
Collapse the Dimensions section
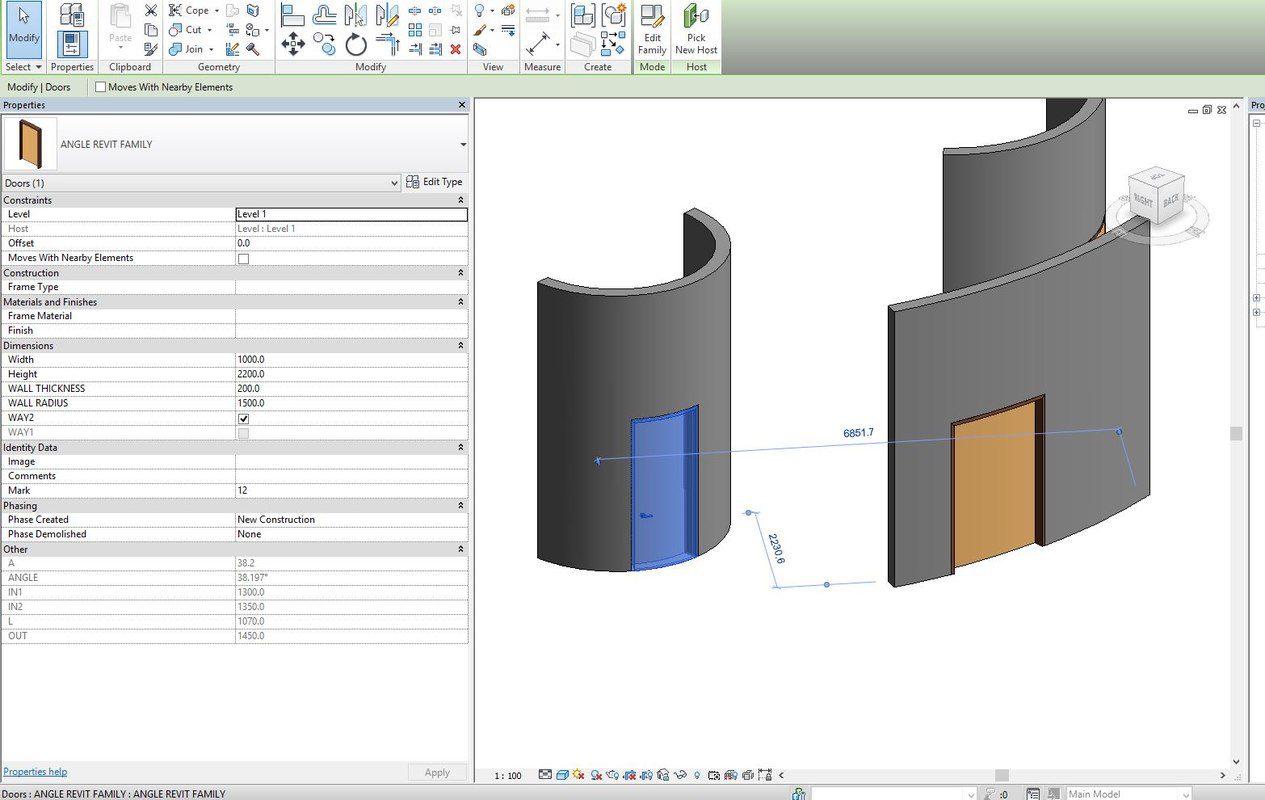461,345
